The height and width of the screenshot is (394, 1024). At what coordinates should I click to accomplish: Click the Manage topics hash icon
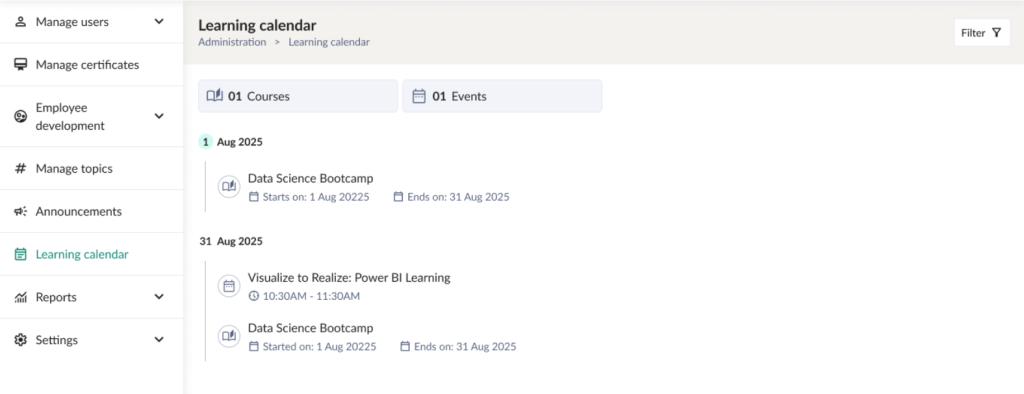pos(20,169)
